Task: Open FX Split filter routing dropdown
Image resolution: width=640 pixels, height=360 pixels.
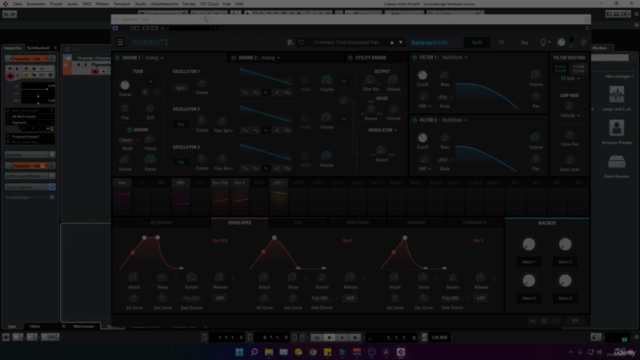Action: click(570, 78)
